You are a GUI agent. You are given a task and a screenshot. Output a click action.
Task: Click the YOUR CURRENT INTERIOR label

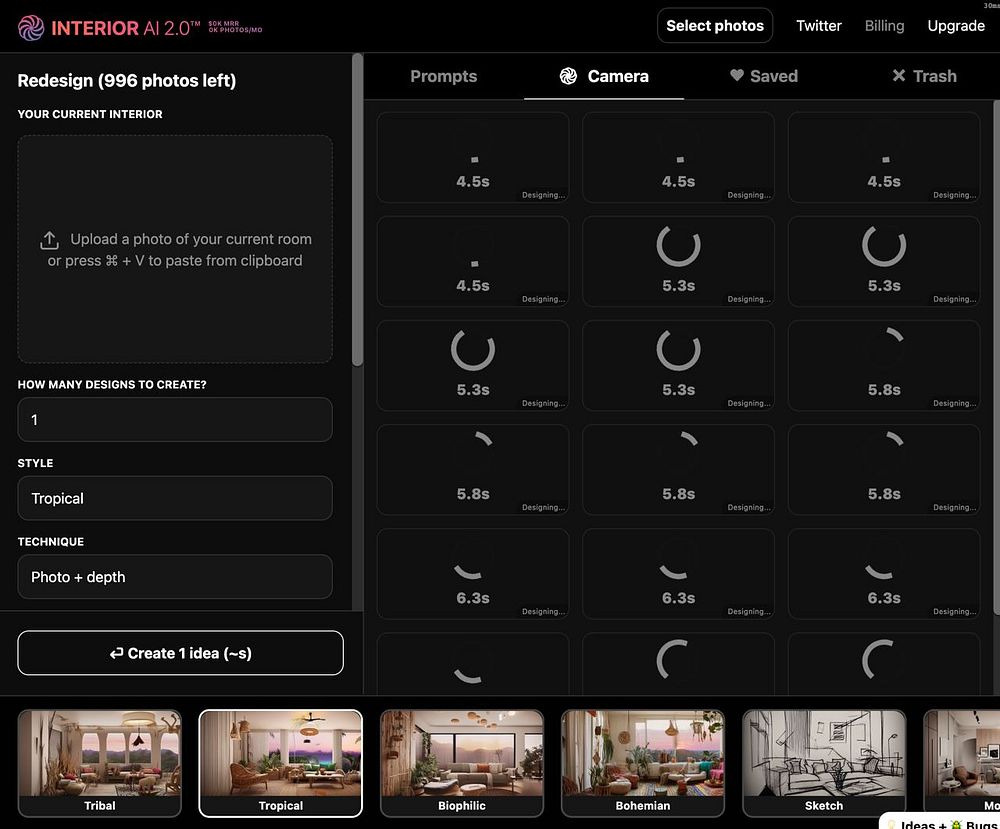tap(90, 114)
